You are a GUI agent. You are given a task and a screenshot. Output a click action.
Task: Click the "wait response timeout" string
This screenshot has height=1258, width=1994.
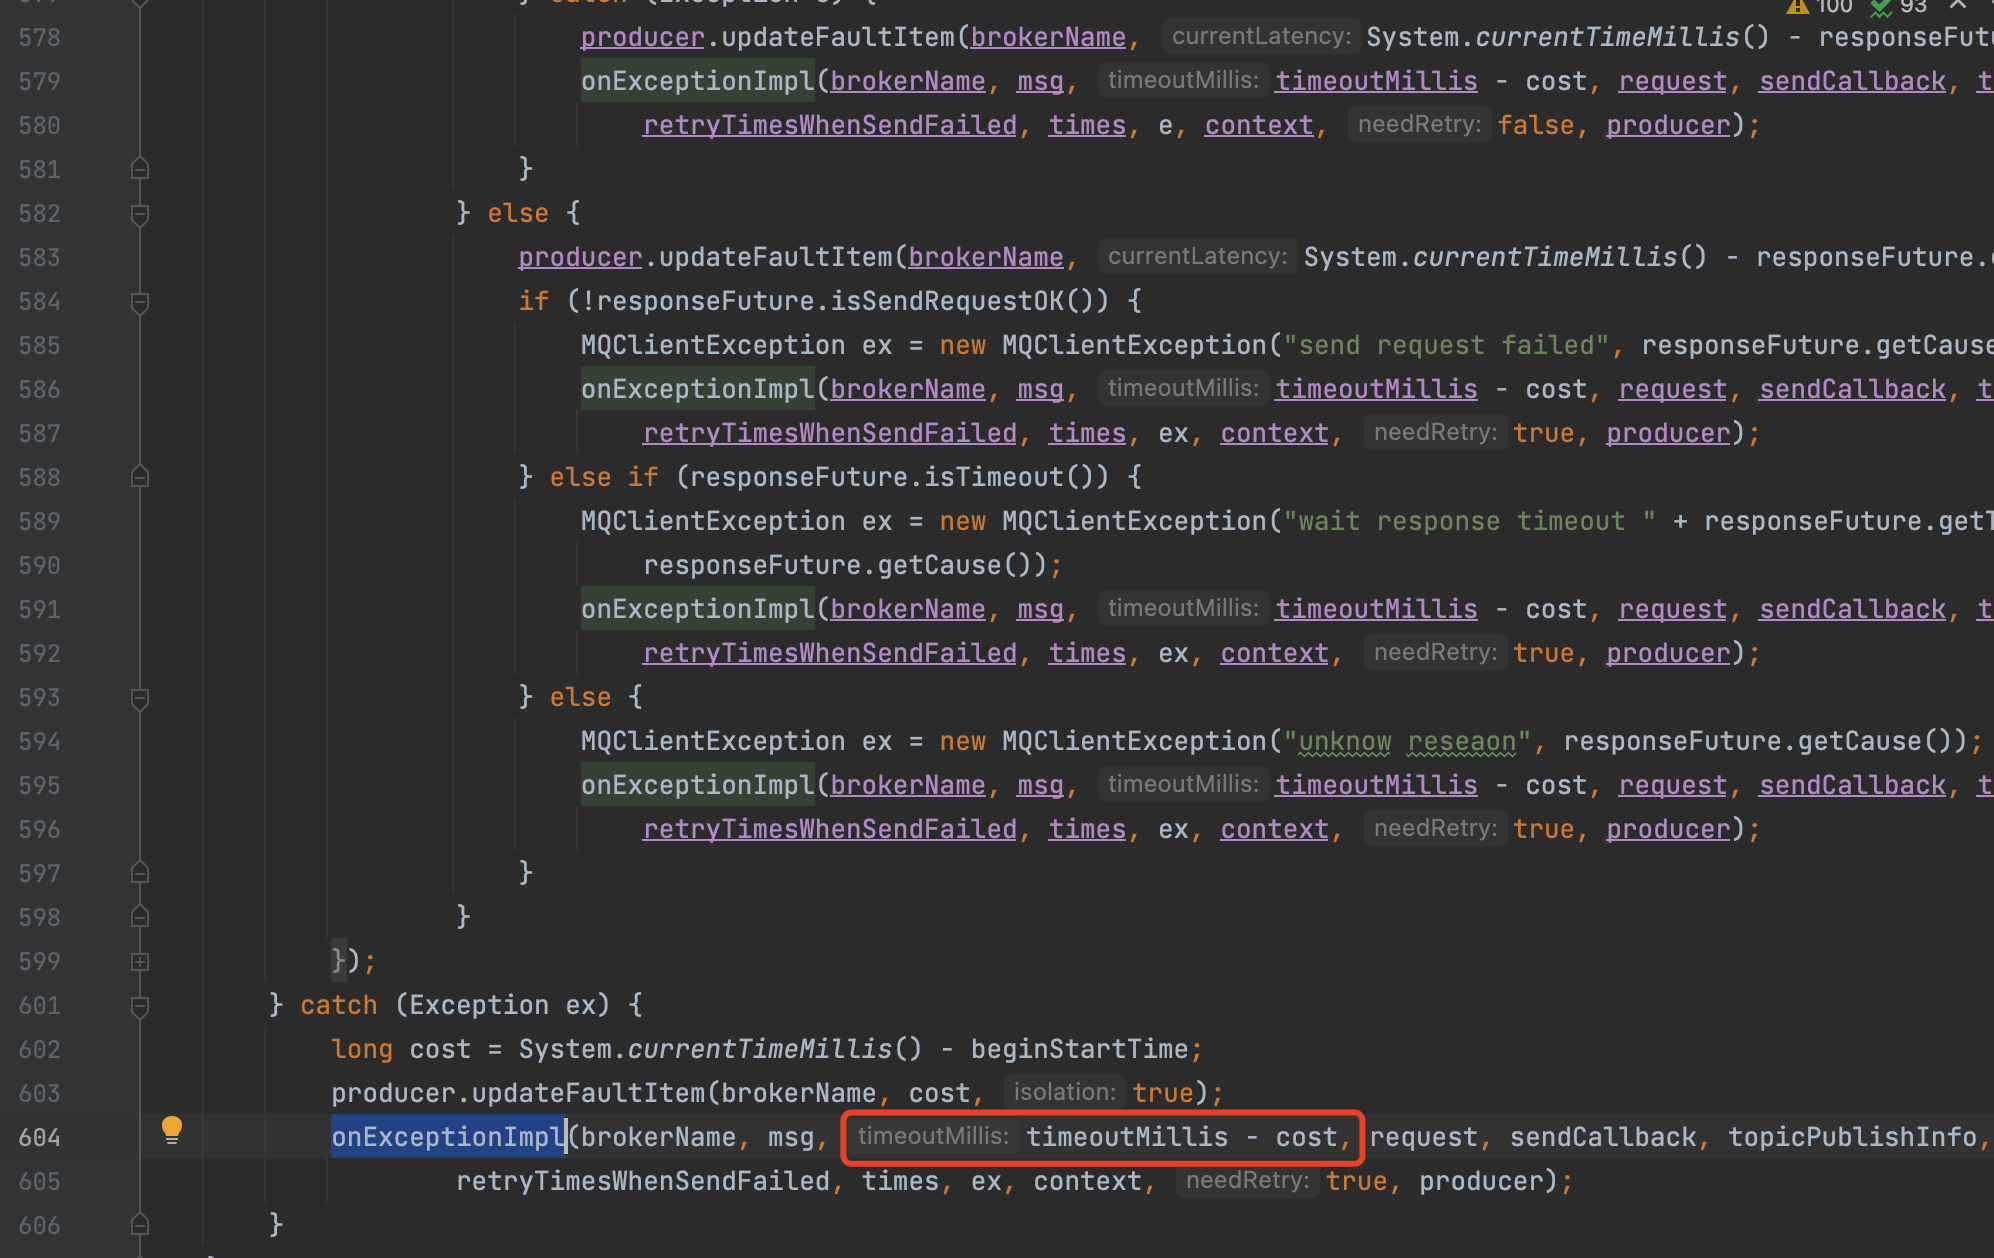coord(1469,521)
